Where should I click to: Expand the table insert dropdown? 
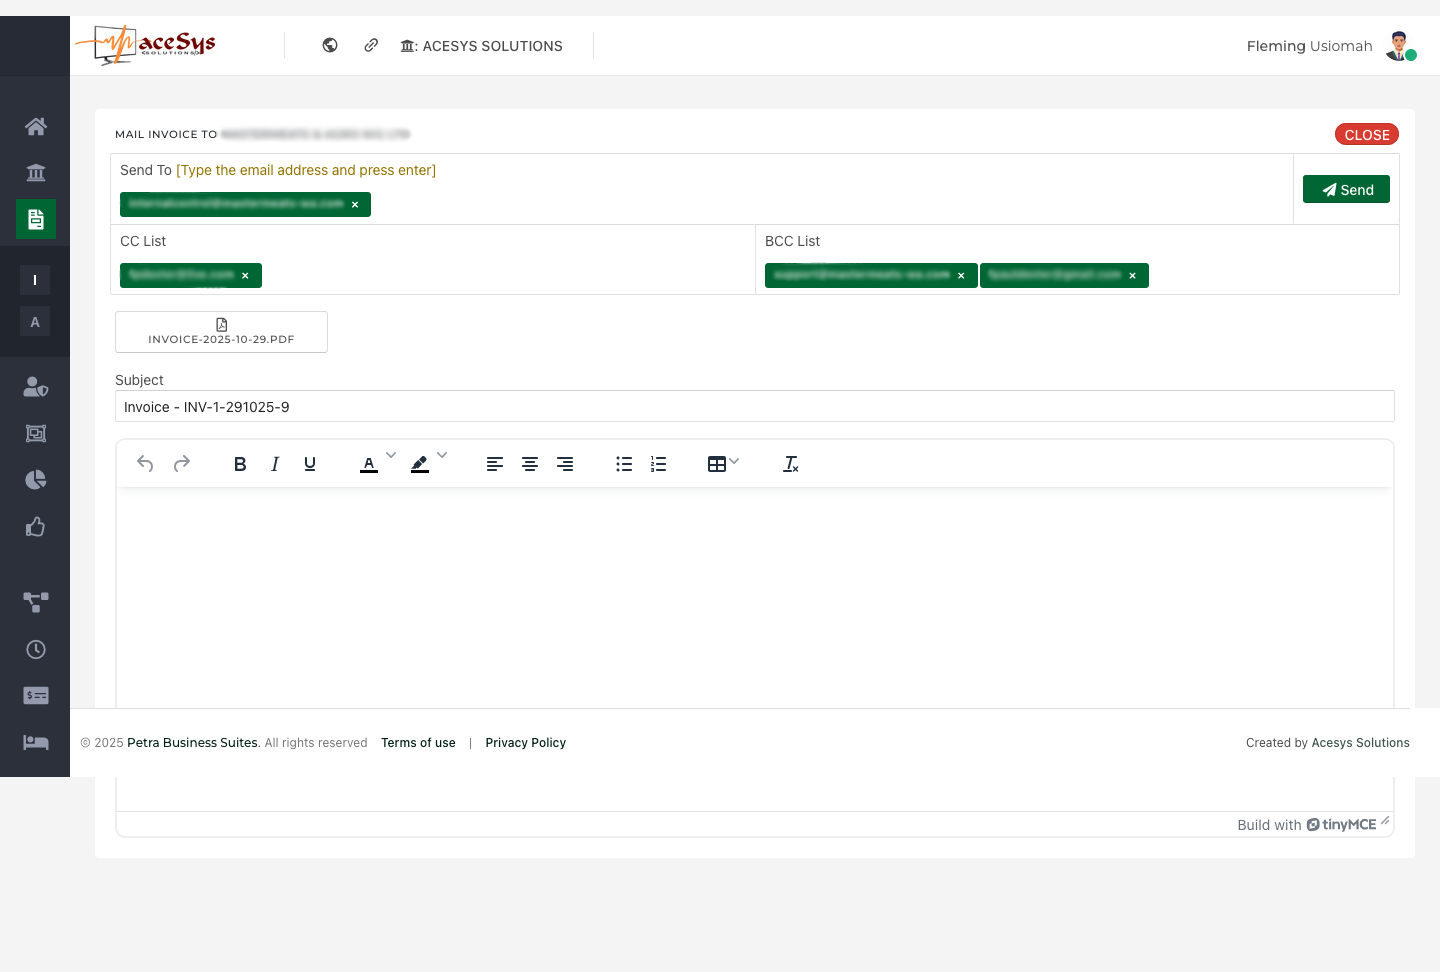point(734,462)
